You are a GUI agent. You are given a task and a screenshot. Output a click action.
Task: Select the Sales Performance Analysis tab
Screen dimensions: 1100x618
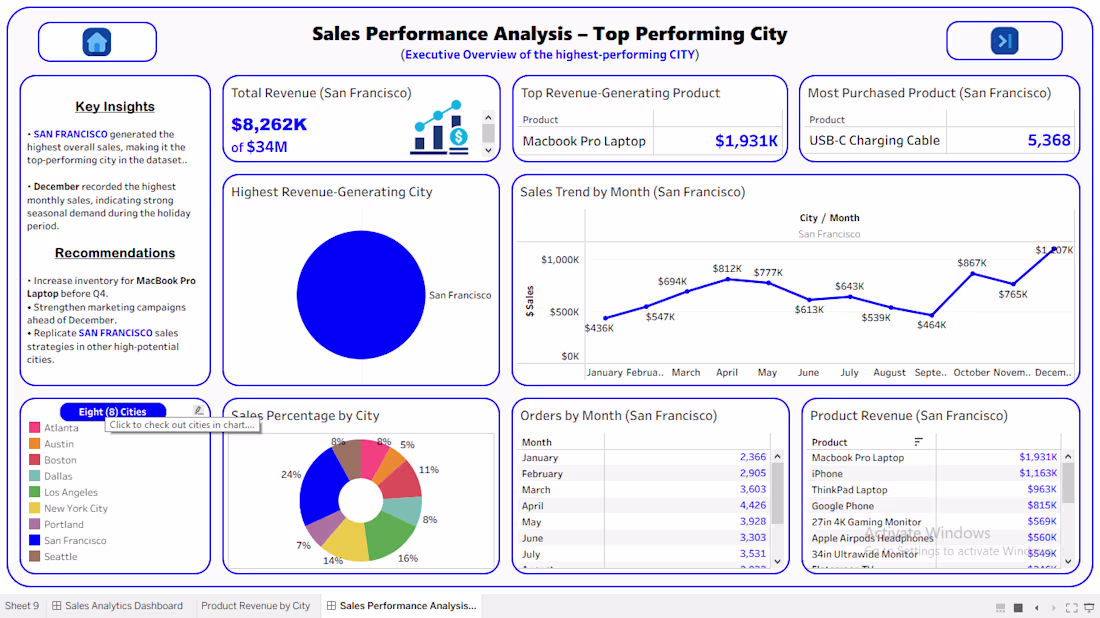pyautogui.click(x=401, y=606)
